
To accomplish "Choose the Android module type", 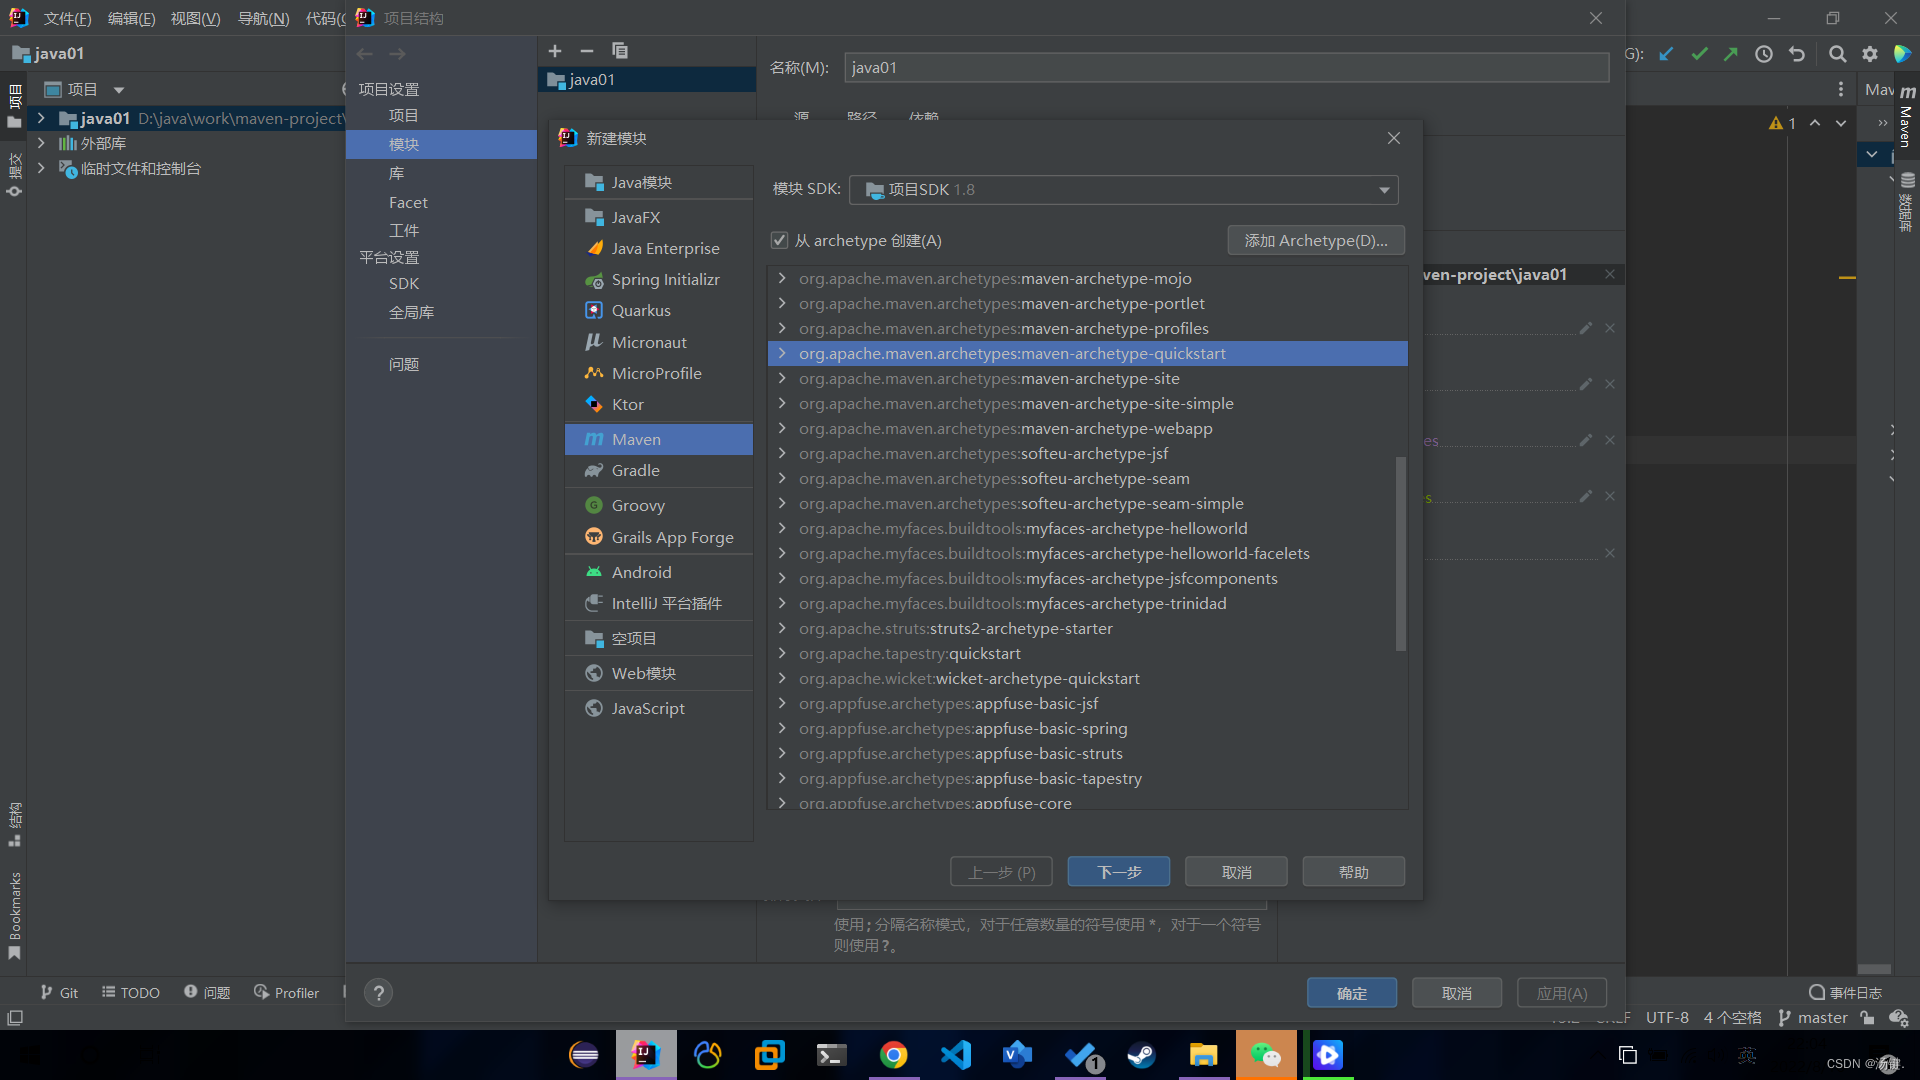I will (x=658, y=572).
